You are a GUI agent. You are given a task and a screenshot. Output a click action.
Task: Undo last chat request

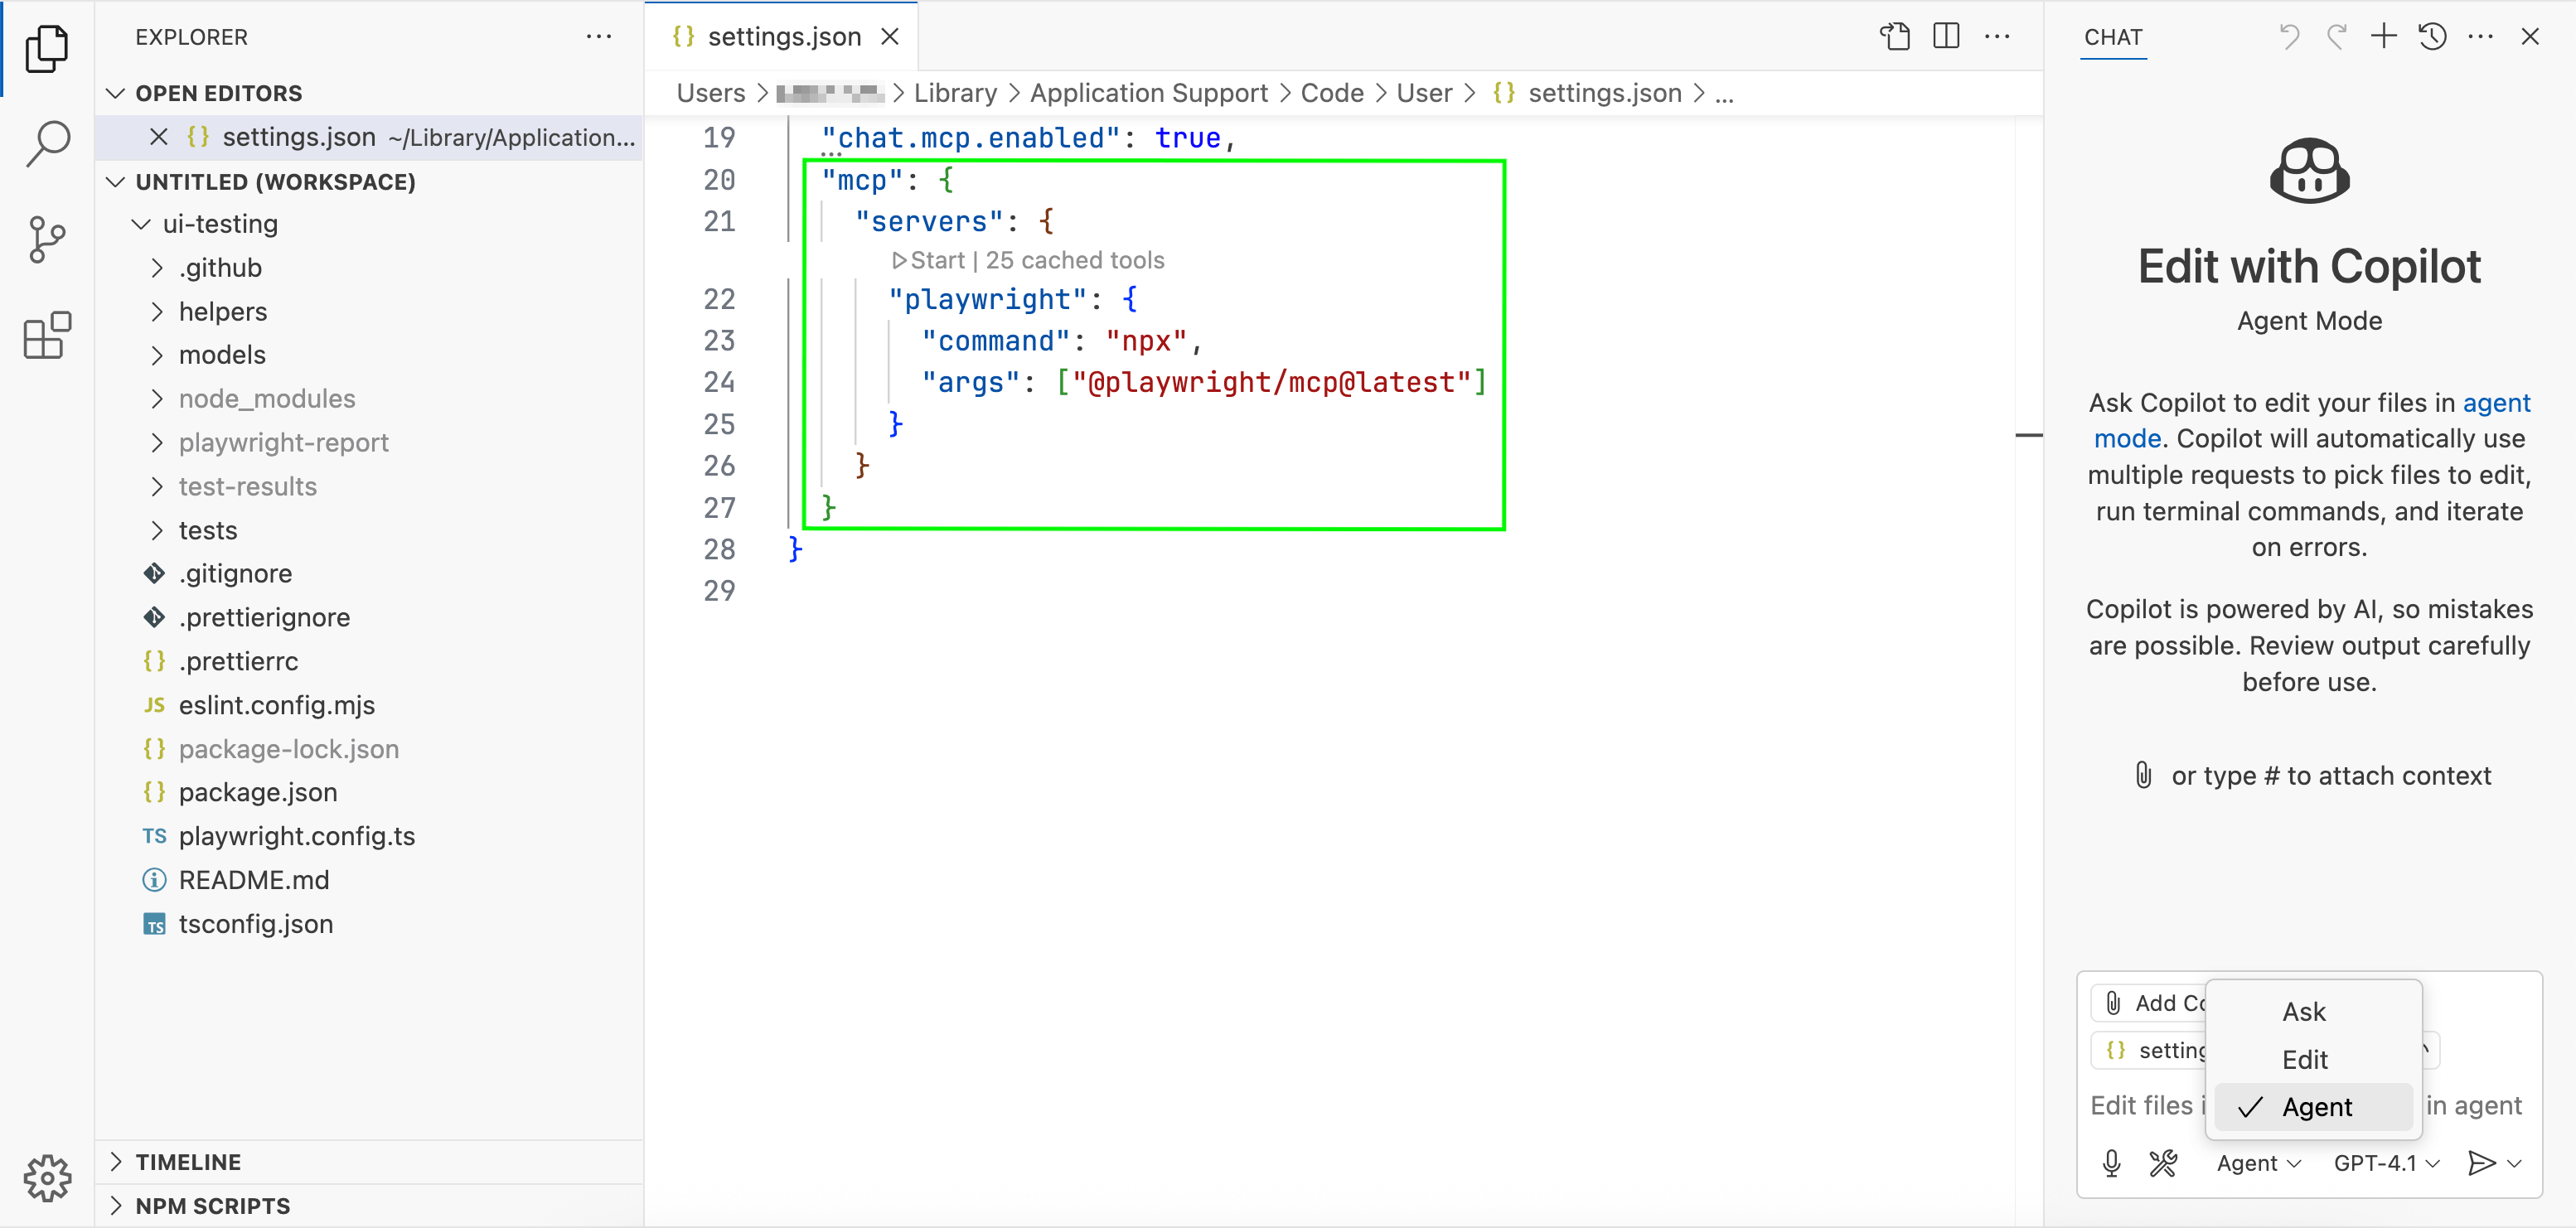tap(2288, 37)
